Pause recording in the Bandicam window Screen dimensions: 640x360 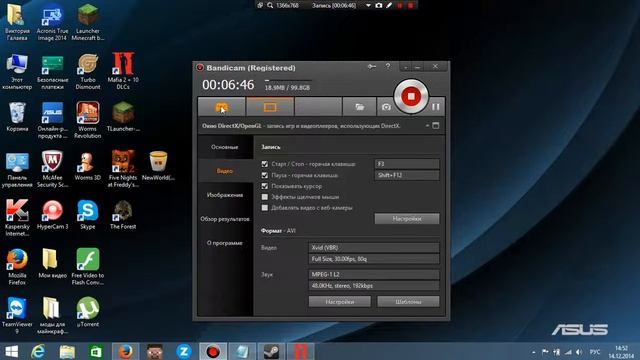pos(436,107)
